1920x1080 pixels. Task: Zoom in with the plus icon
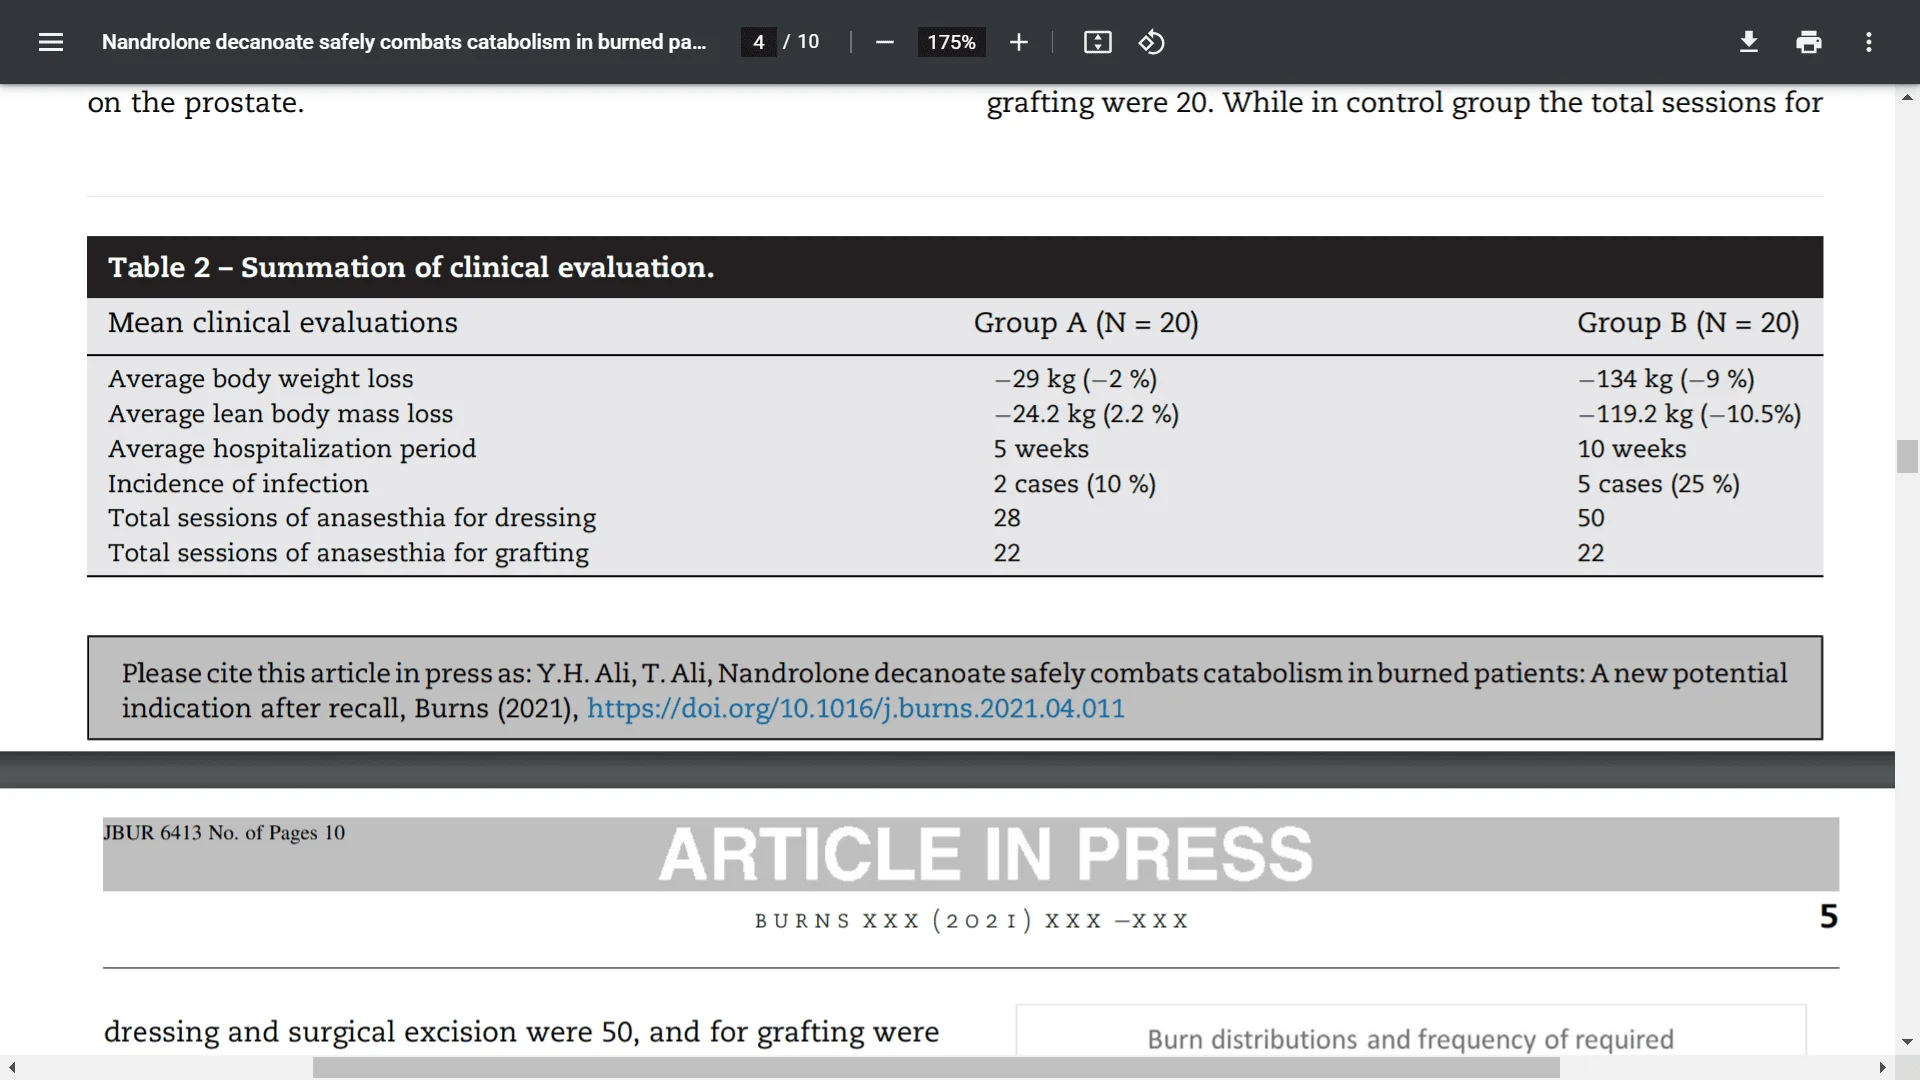[1018, 42]
